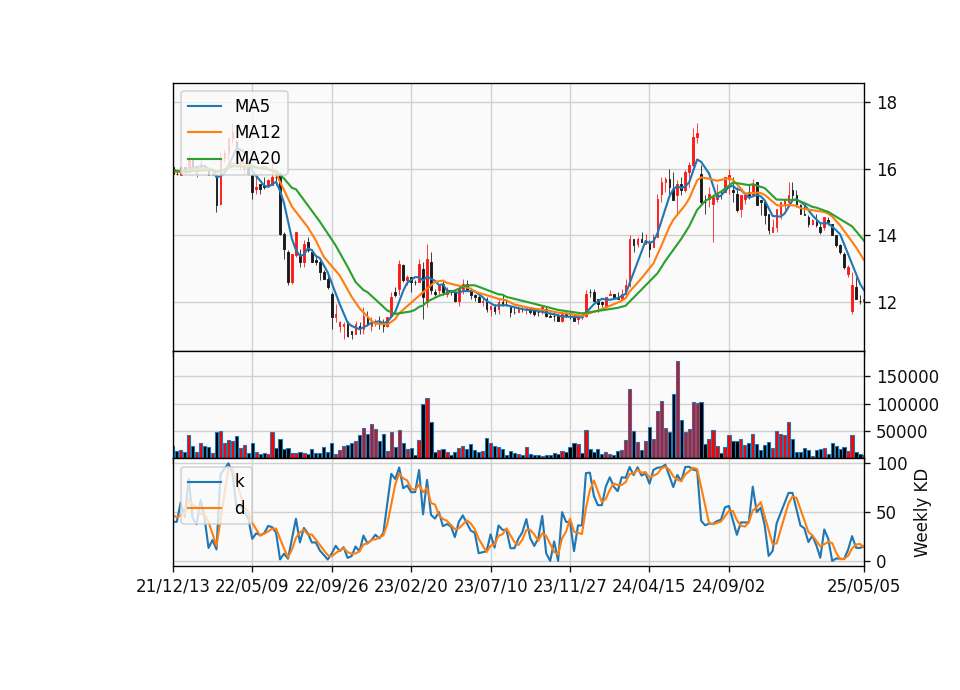Click the 24/04/15 date label
The height and width of the screenshot is (690, 960).
[x=649, y=586]
